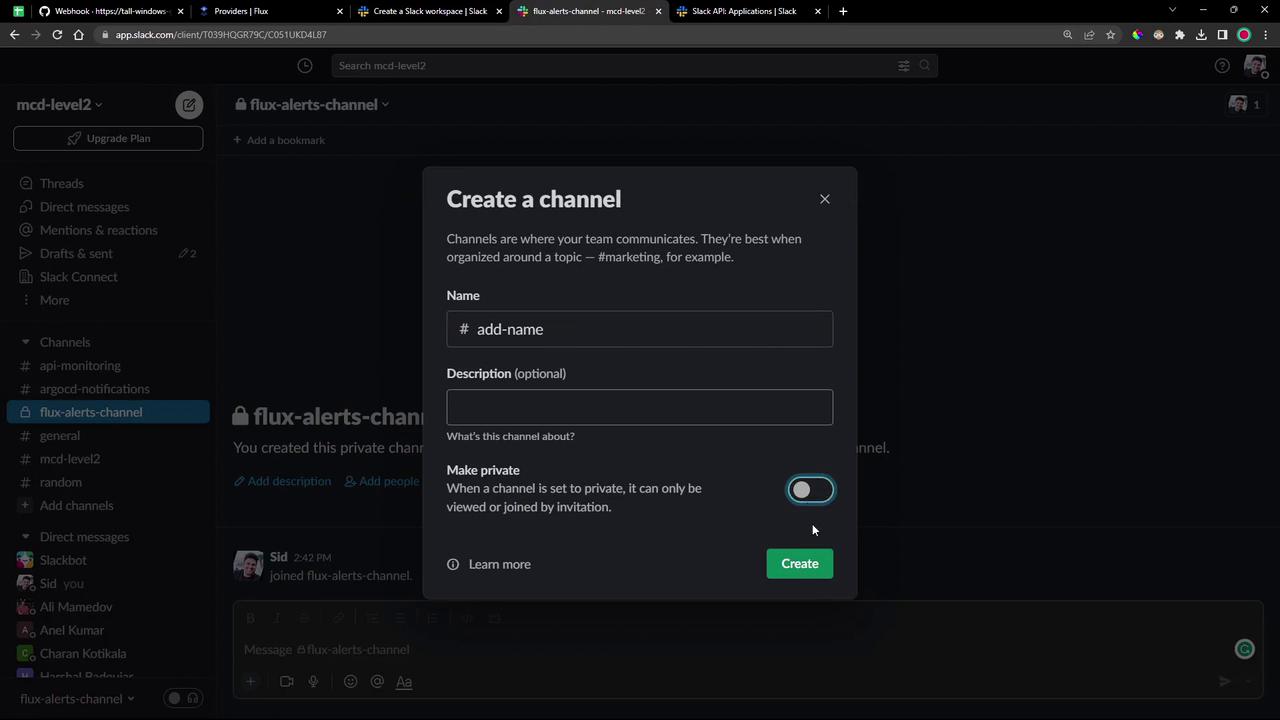Click the channel Name input field

[x=639, y=329]
